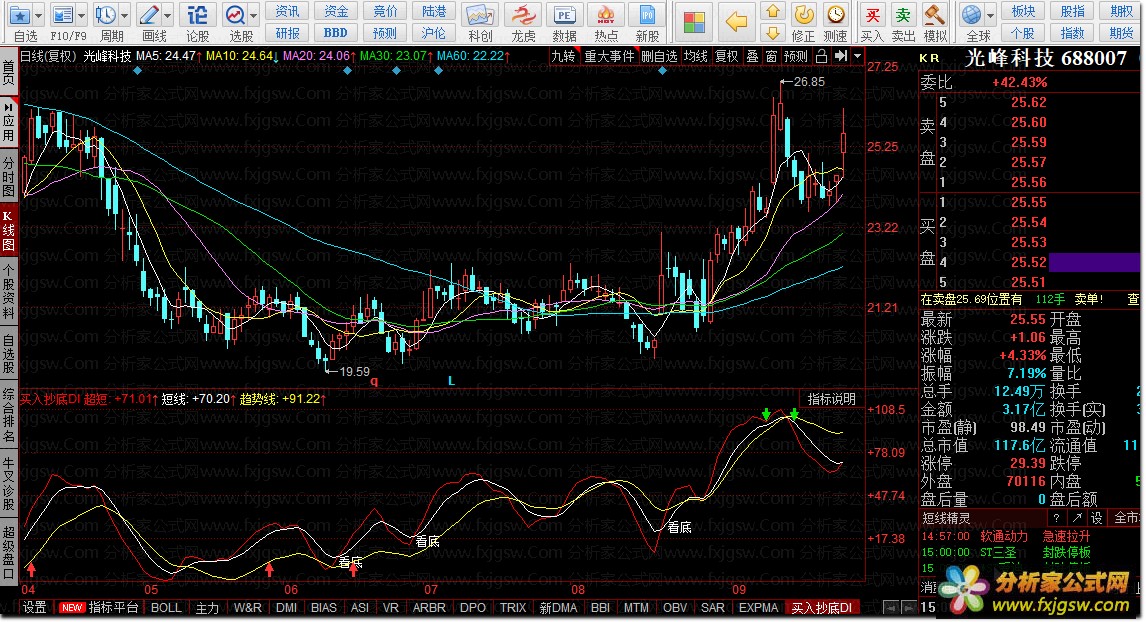Click the 沪伦 button
Image resolution: width=1146 pixels, height=622 pixels.
coord(433,33)
